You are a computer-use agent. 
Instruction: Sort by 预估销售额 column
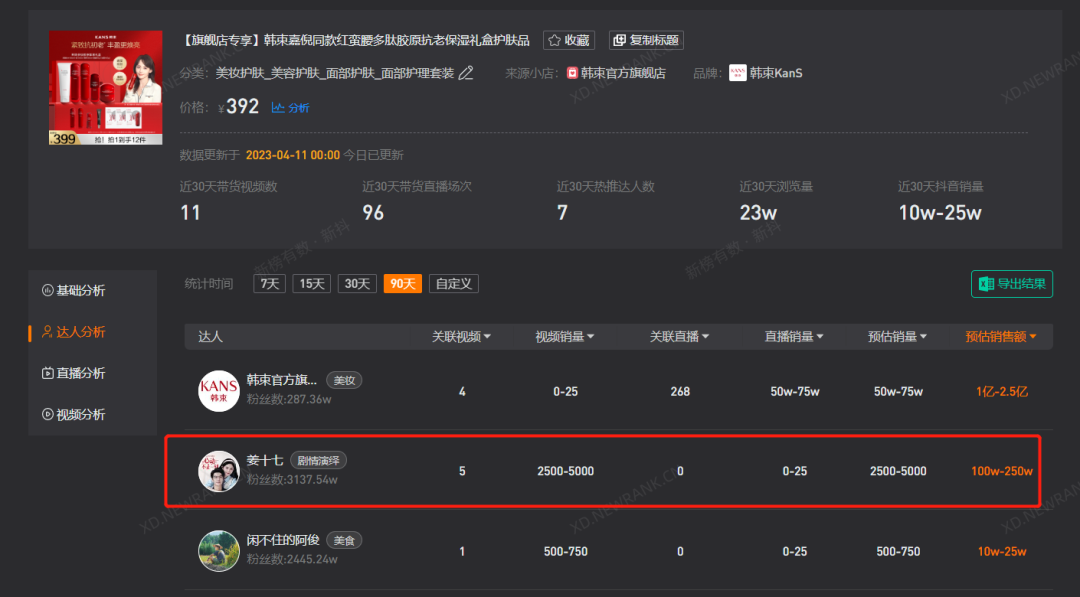[1001, 337]
